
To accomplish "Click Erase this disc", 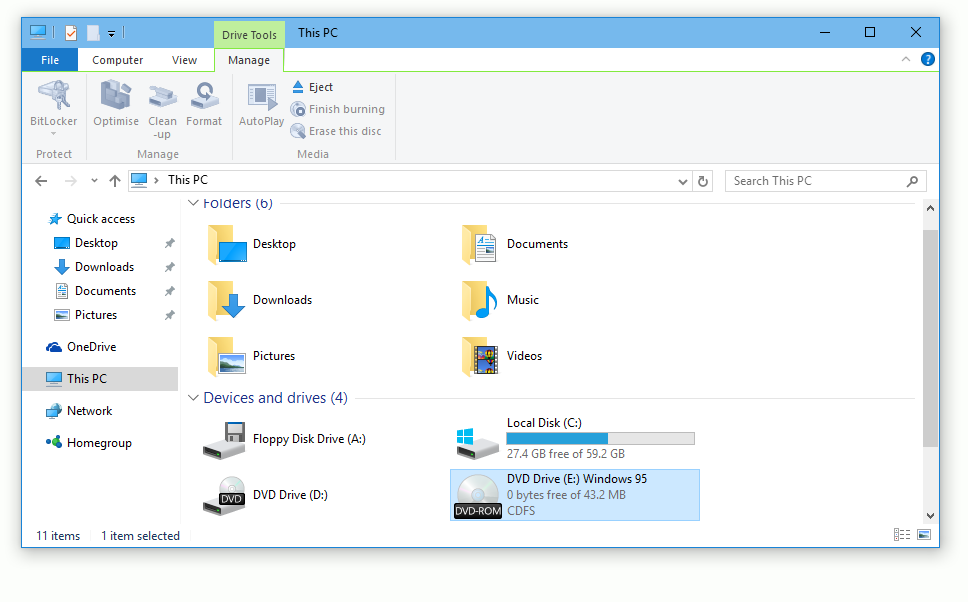I will 336,131.
